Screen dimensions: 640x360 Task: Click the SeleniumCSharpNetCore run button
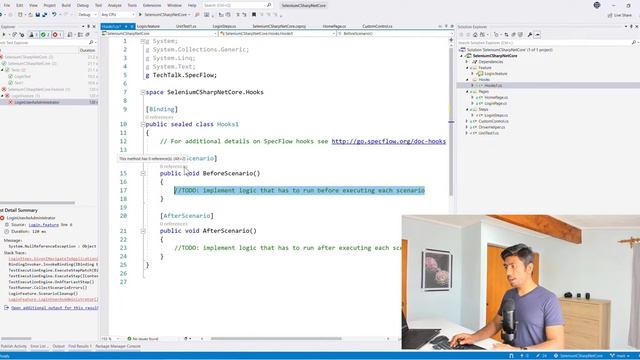(x=163, y=15)
